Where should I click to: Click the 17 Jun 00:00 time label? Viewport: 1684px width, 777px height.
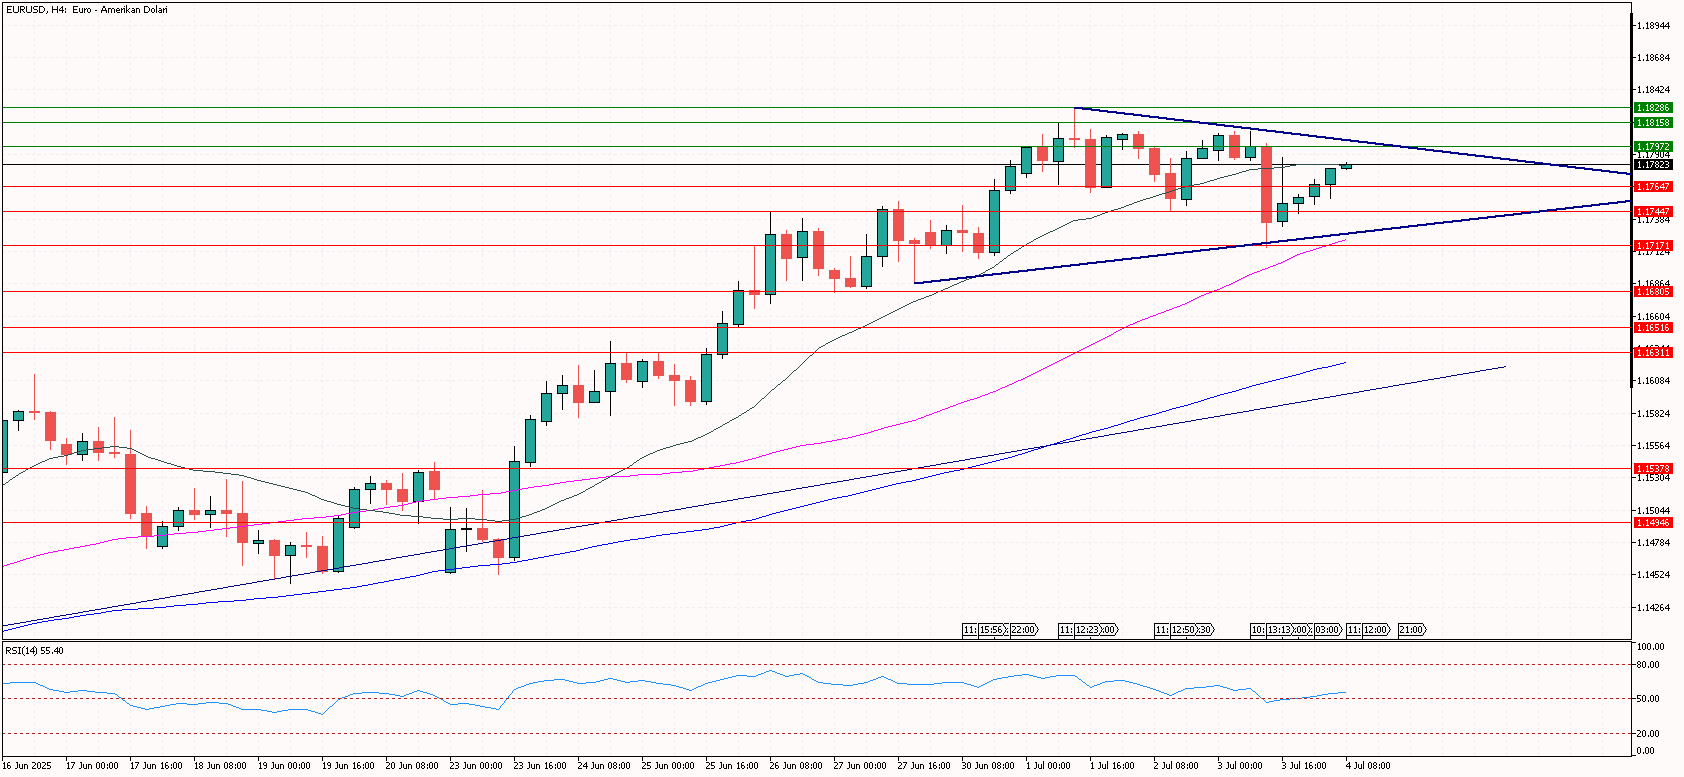(92, 766)
